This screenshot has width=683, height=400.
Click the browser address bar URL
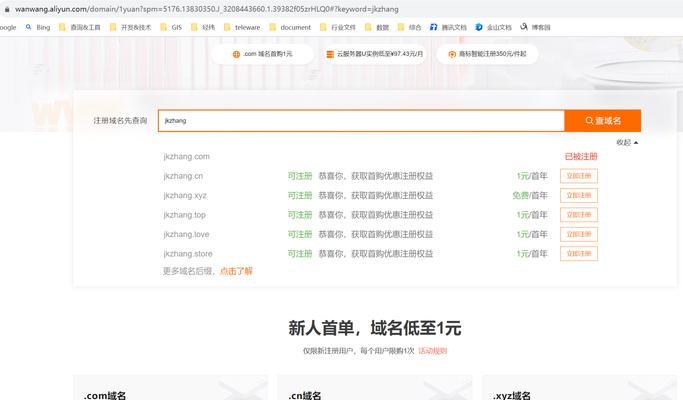click(207, 9)
